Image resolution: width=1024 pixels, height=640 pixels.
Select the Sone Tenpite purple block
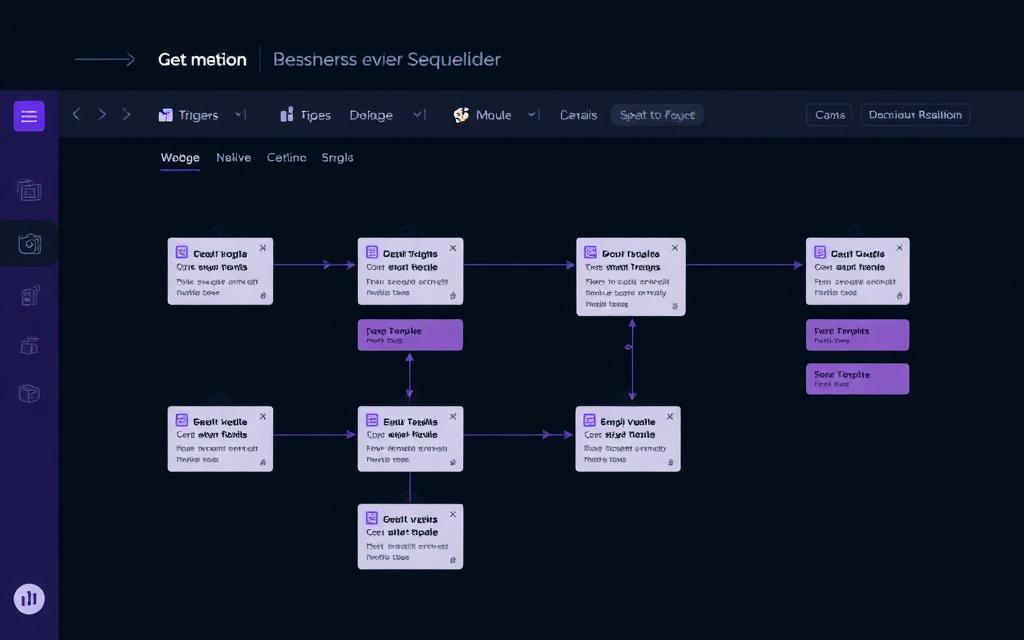click(x=857, y=379)
